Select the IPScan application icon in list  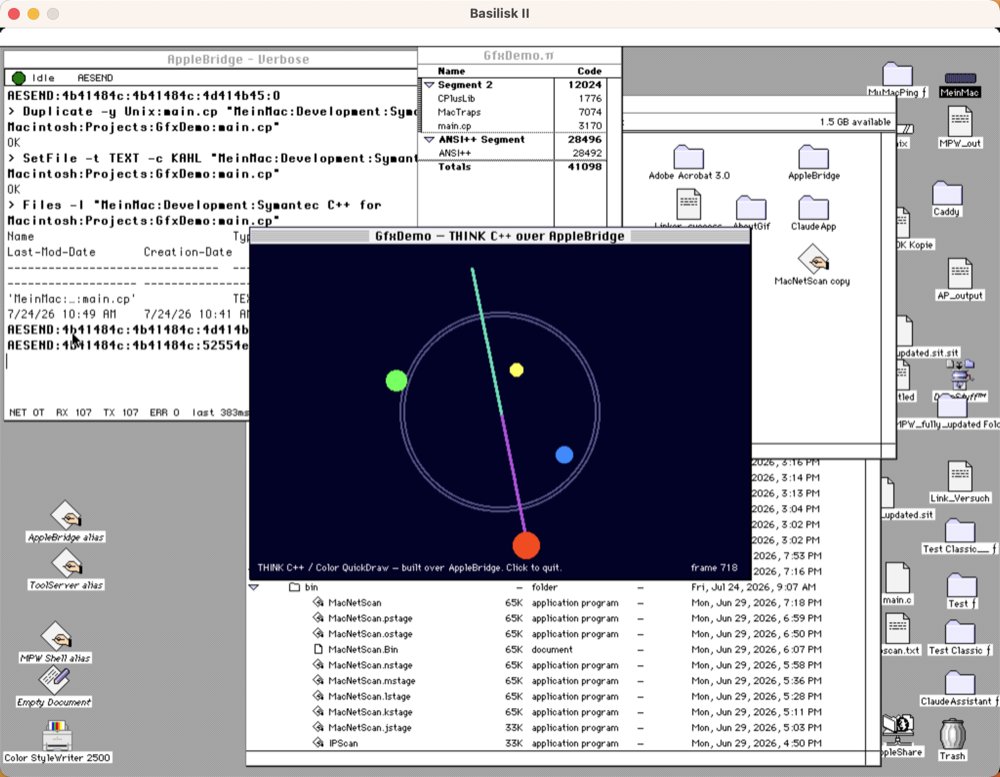pyautogui.click(x=318, y=743)
